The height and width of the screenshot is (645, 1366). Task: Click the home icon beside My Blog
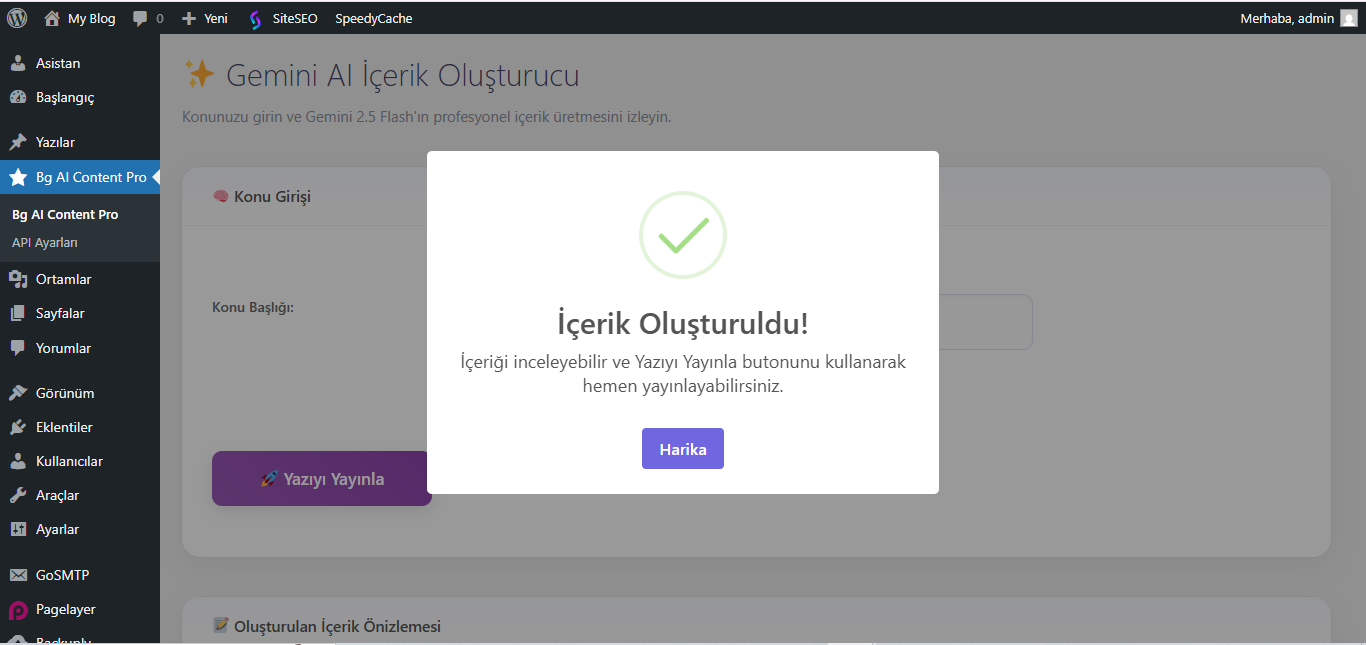click(x=52, y=18)
